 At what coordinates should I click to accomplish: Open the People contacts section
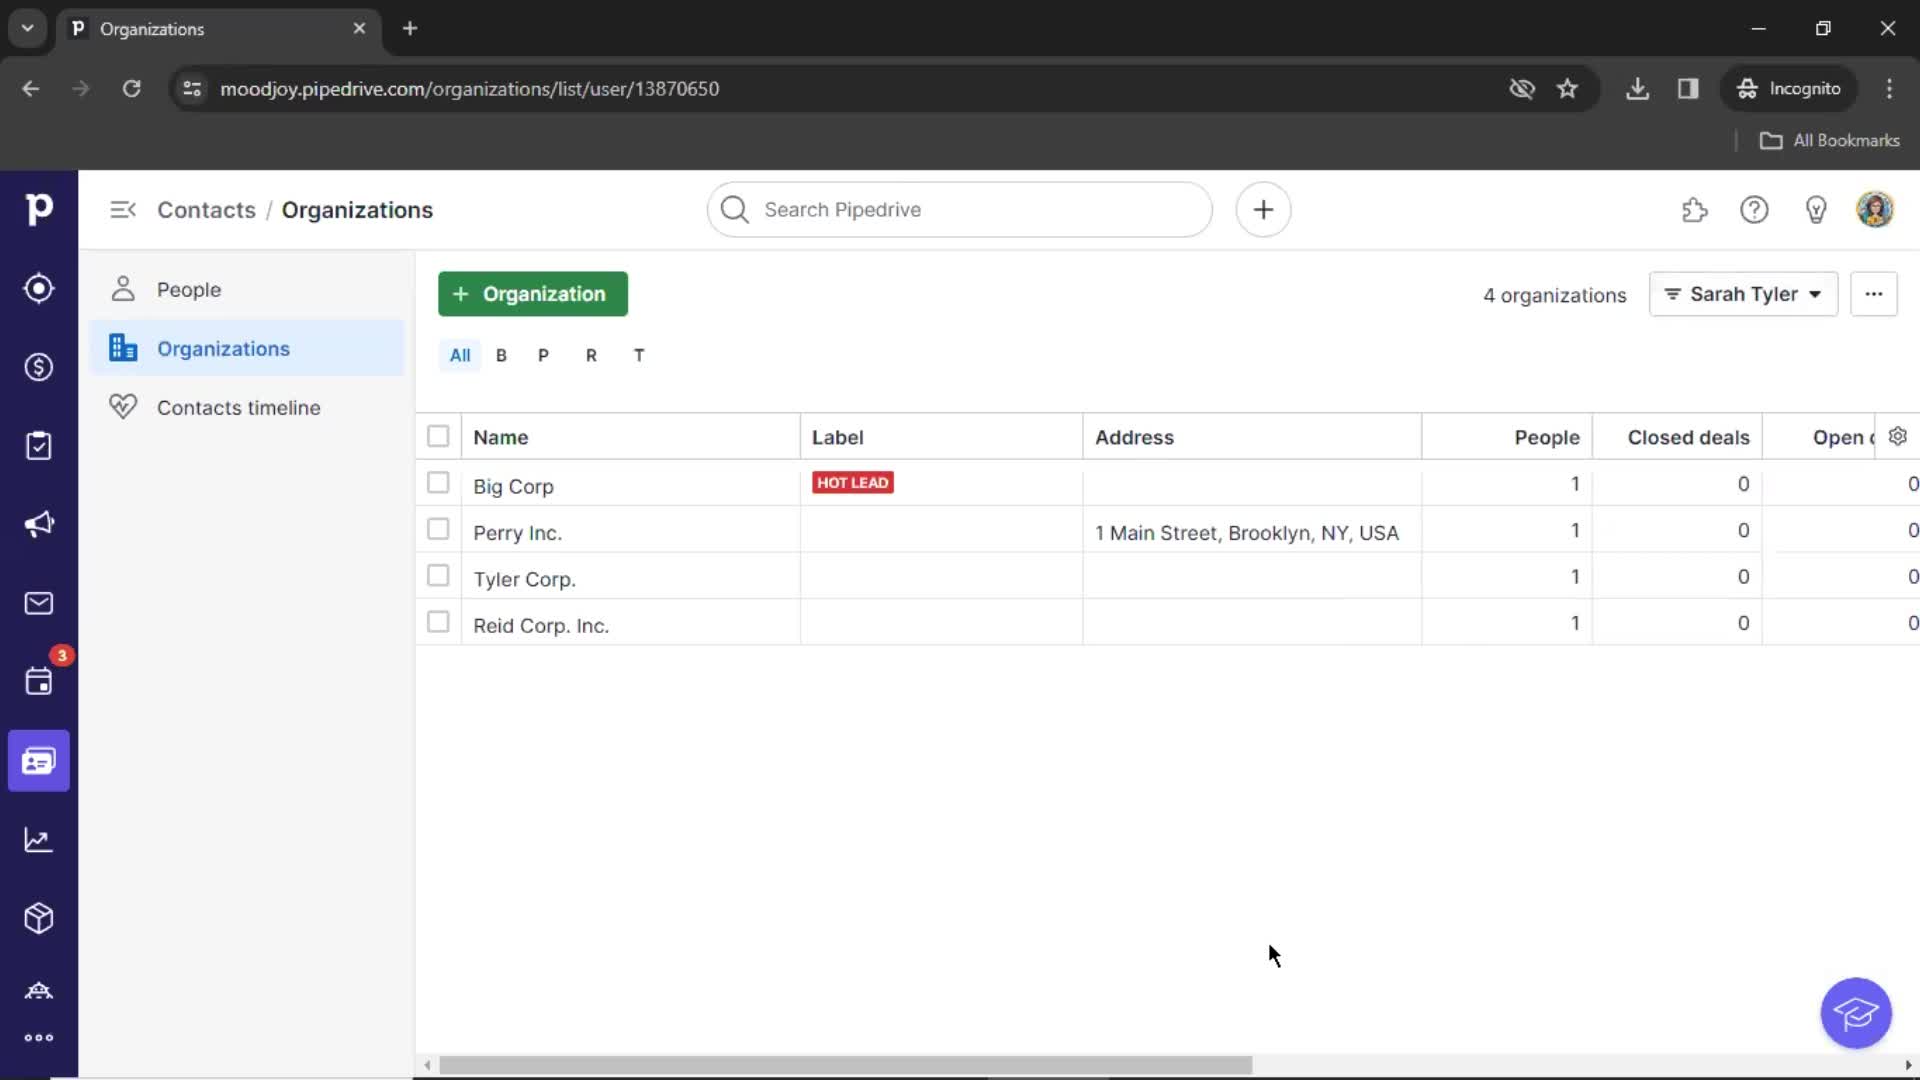point(189,289)
